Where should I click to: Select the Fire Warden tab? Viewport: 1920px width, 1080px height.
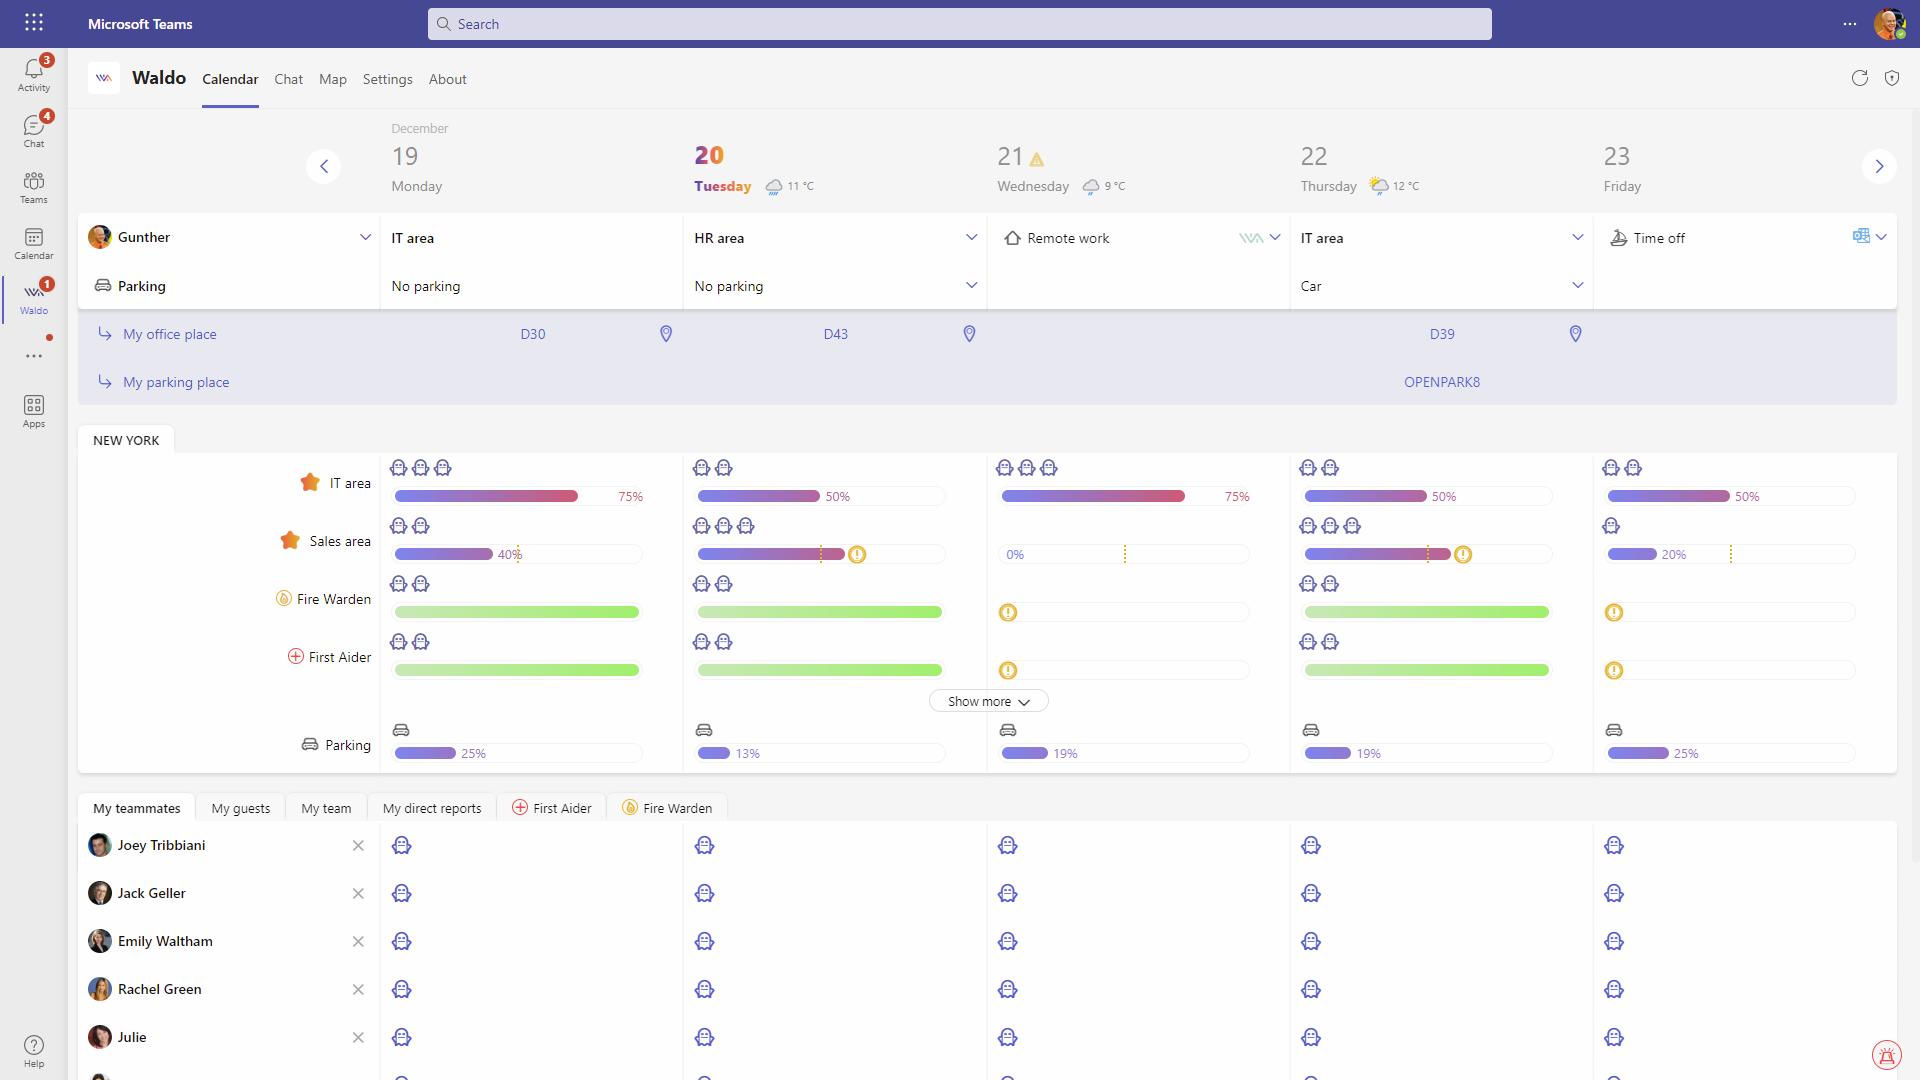click(667, 808)
